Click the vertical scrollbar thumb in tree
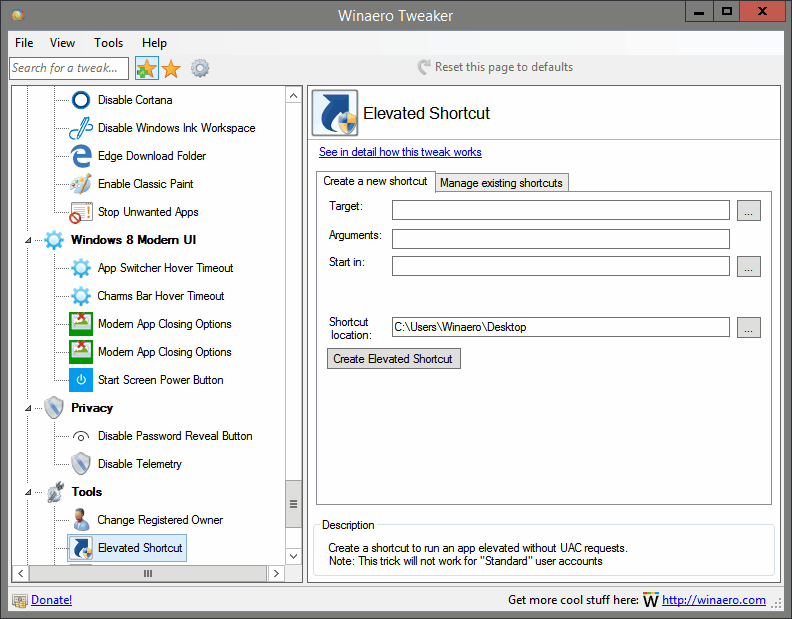 coord(293,504)
